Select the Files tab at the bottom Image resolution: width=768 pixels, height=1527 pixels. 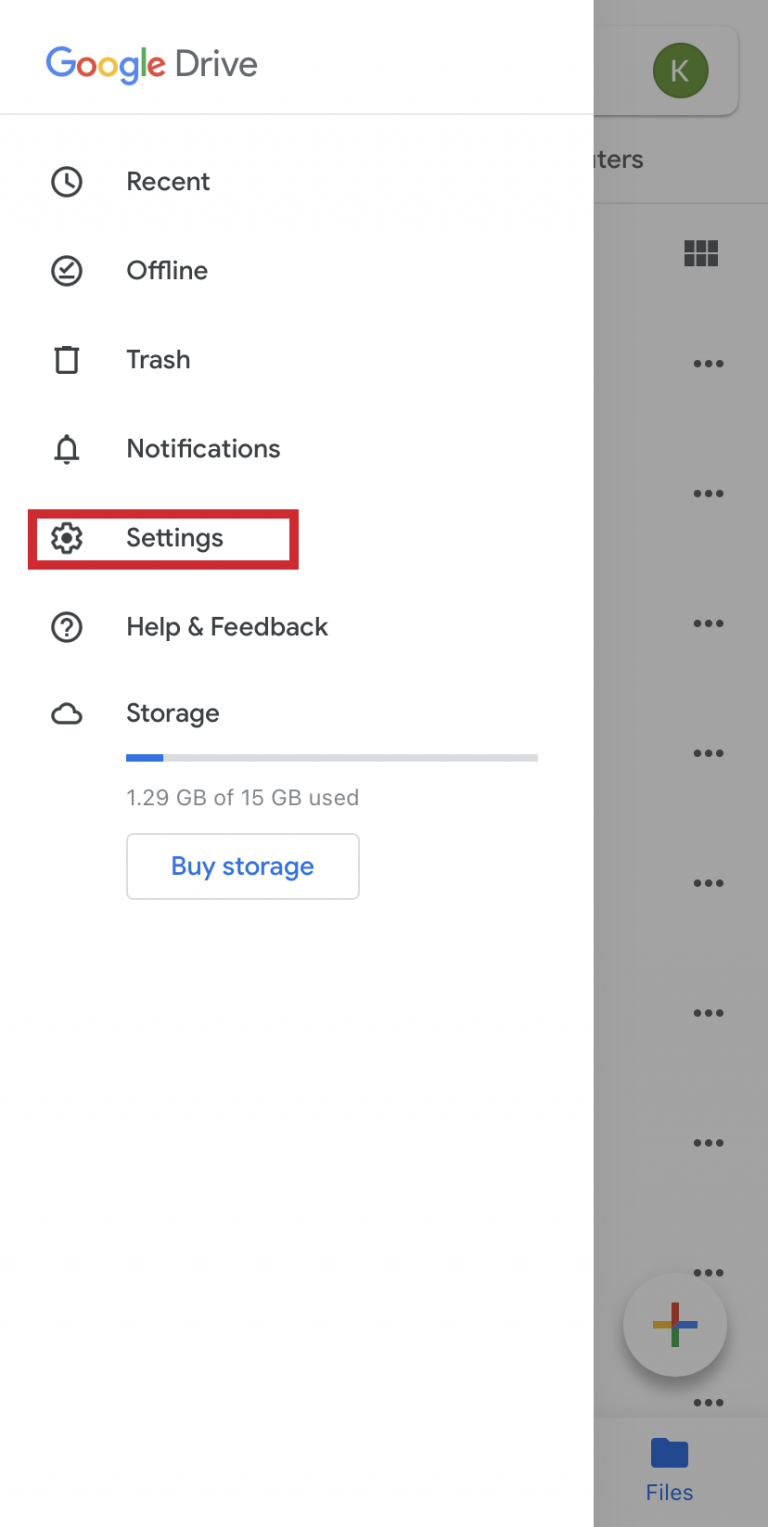[x=668, y=1470]
